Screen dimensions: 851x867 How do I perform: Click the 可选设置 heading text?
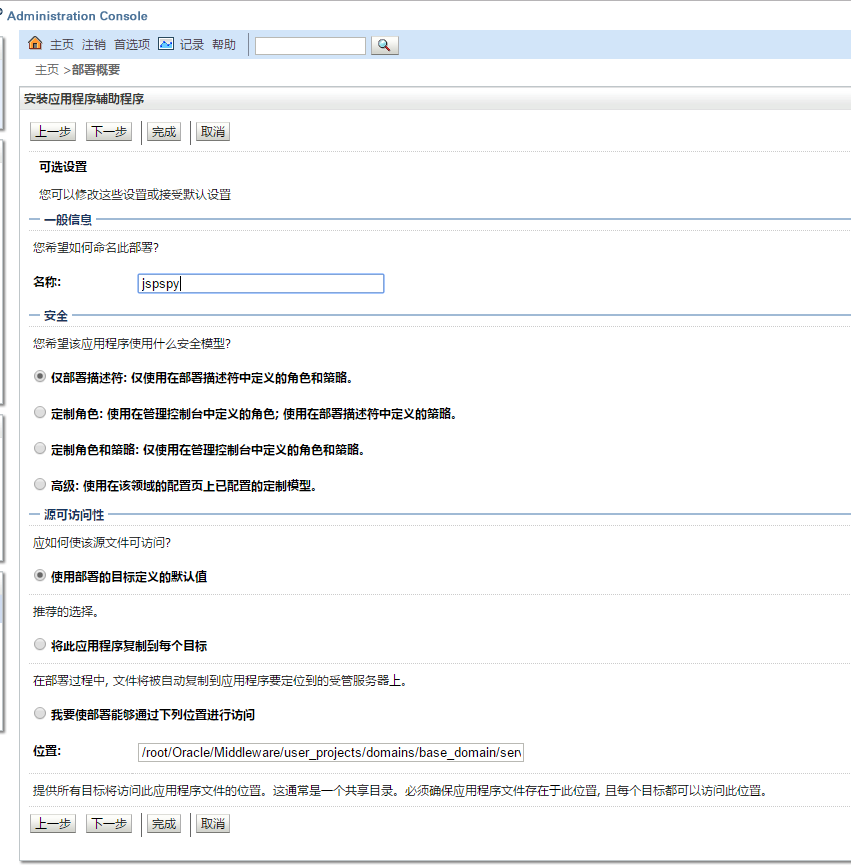63,167
